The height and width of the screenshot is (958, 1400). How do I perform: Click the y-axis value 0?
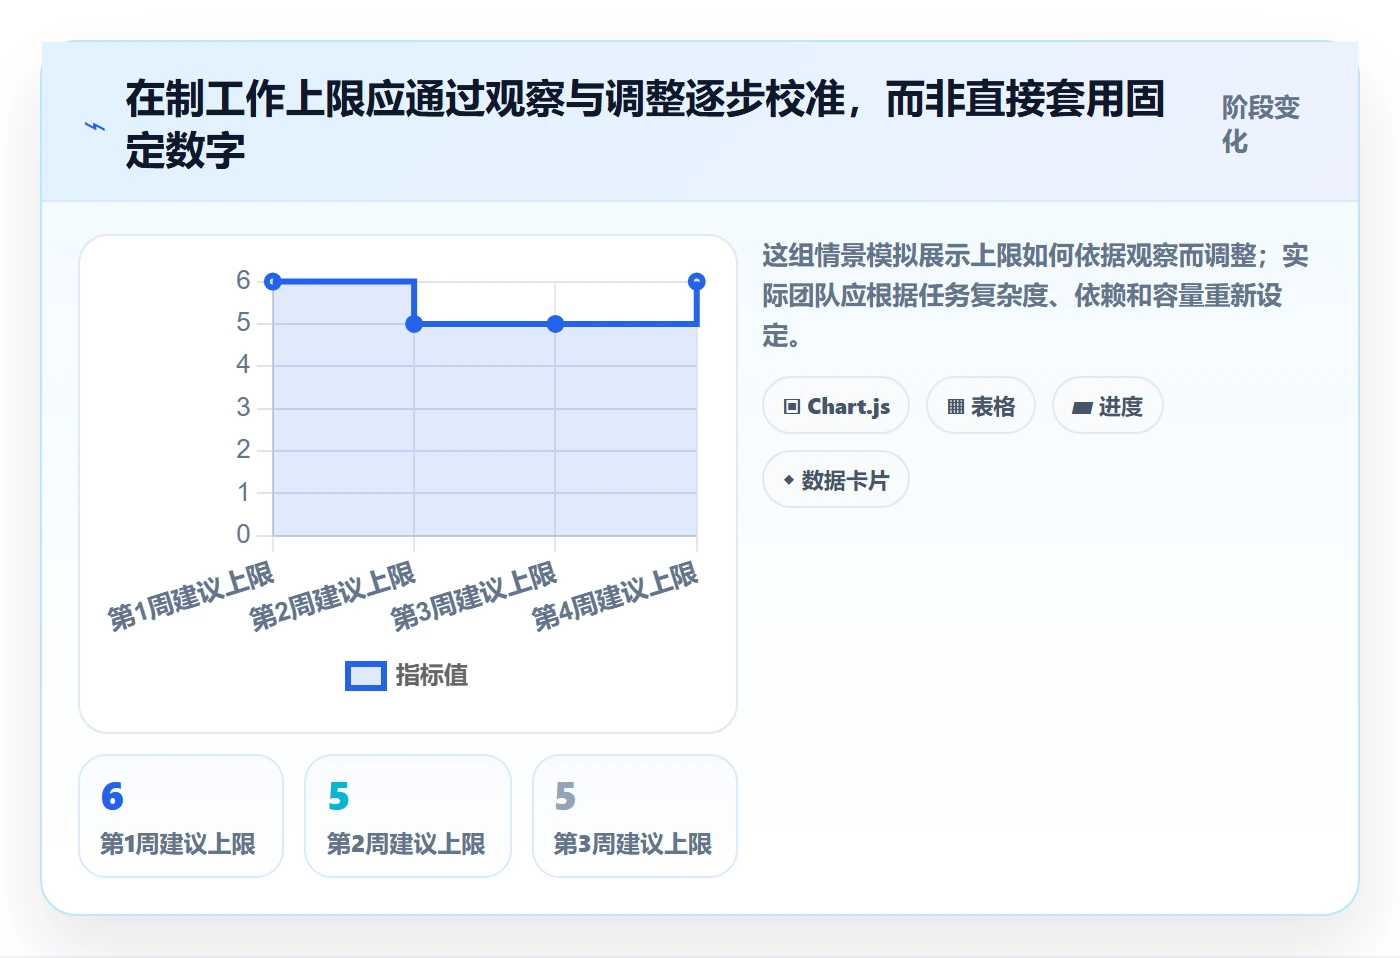coord(243,534)
